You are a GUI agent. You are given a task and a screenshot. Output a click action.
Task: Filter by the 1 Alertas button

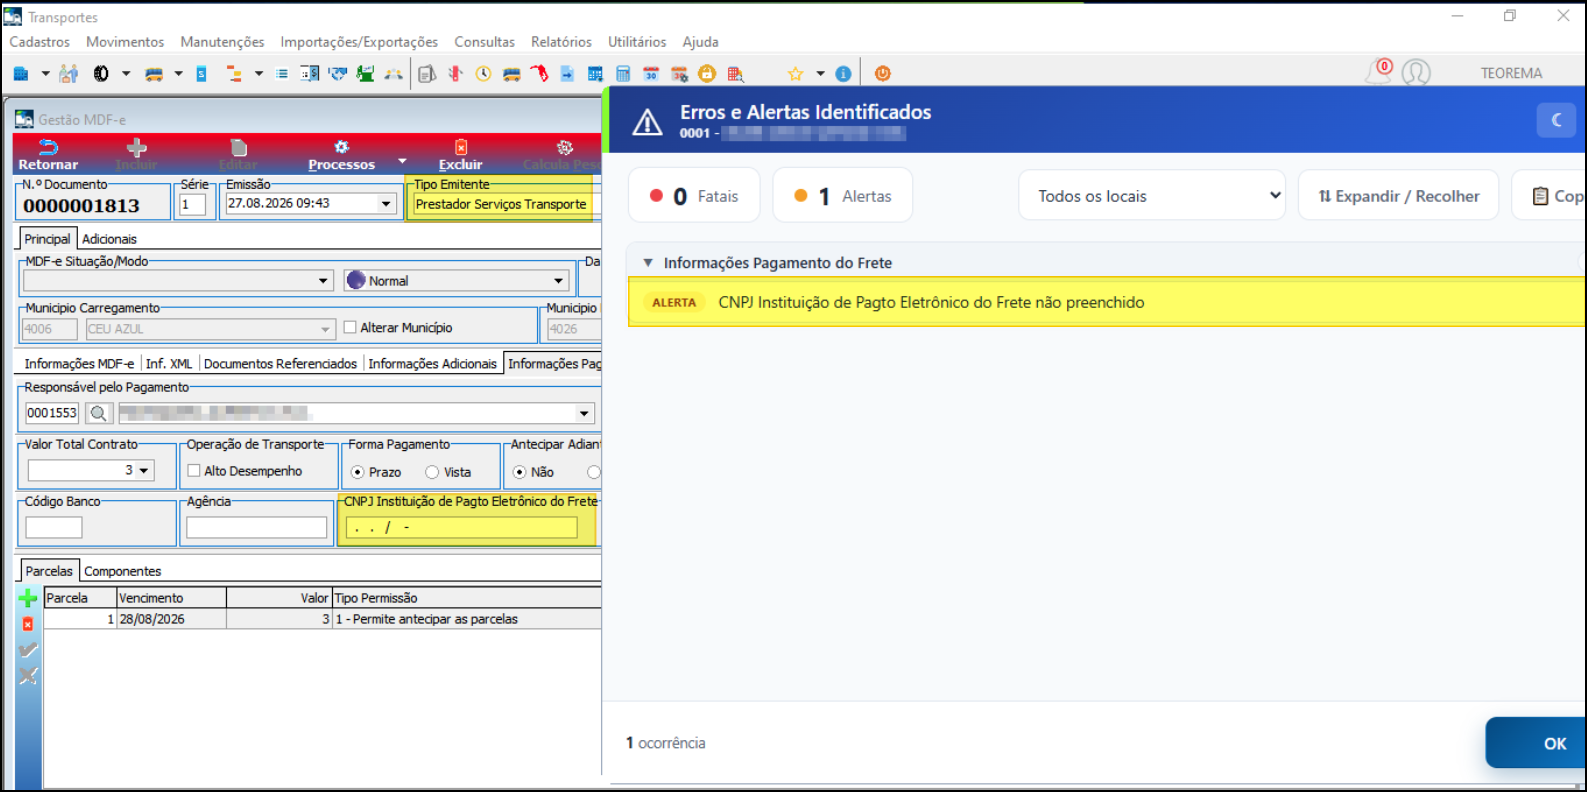coord(842,196)
